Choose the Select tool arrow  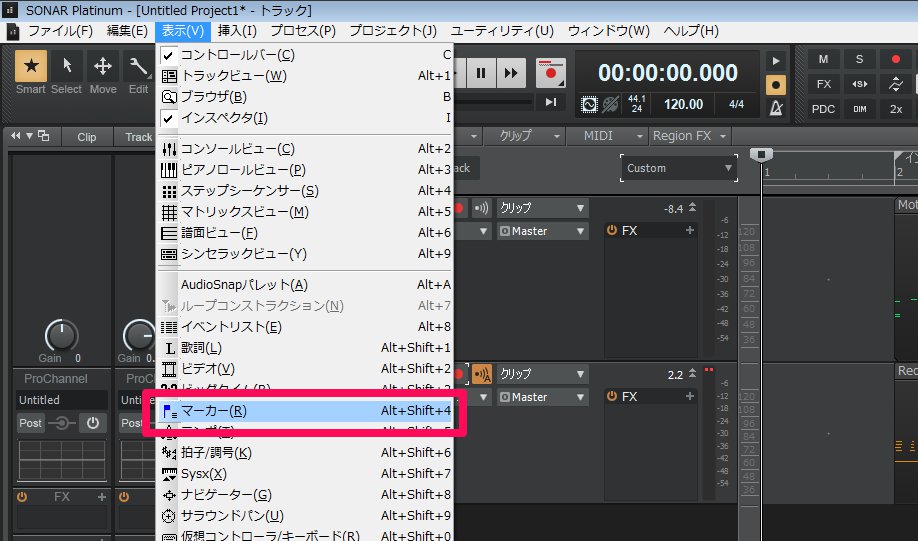tap(67, 66)
